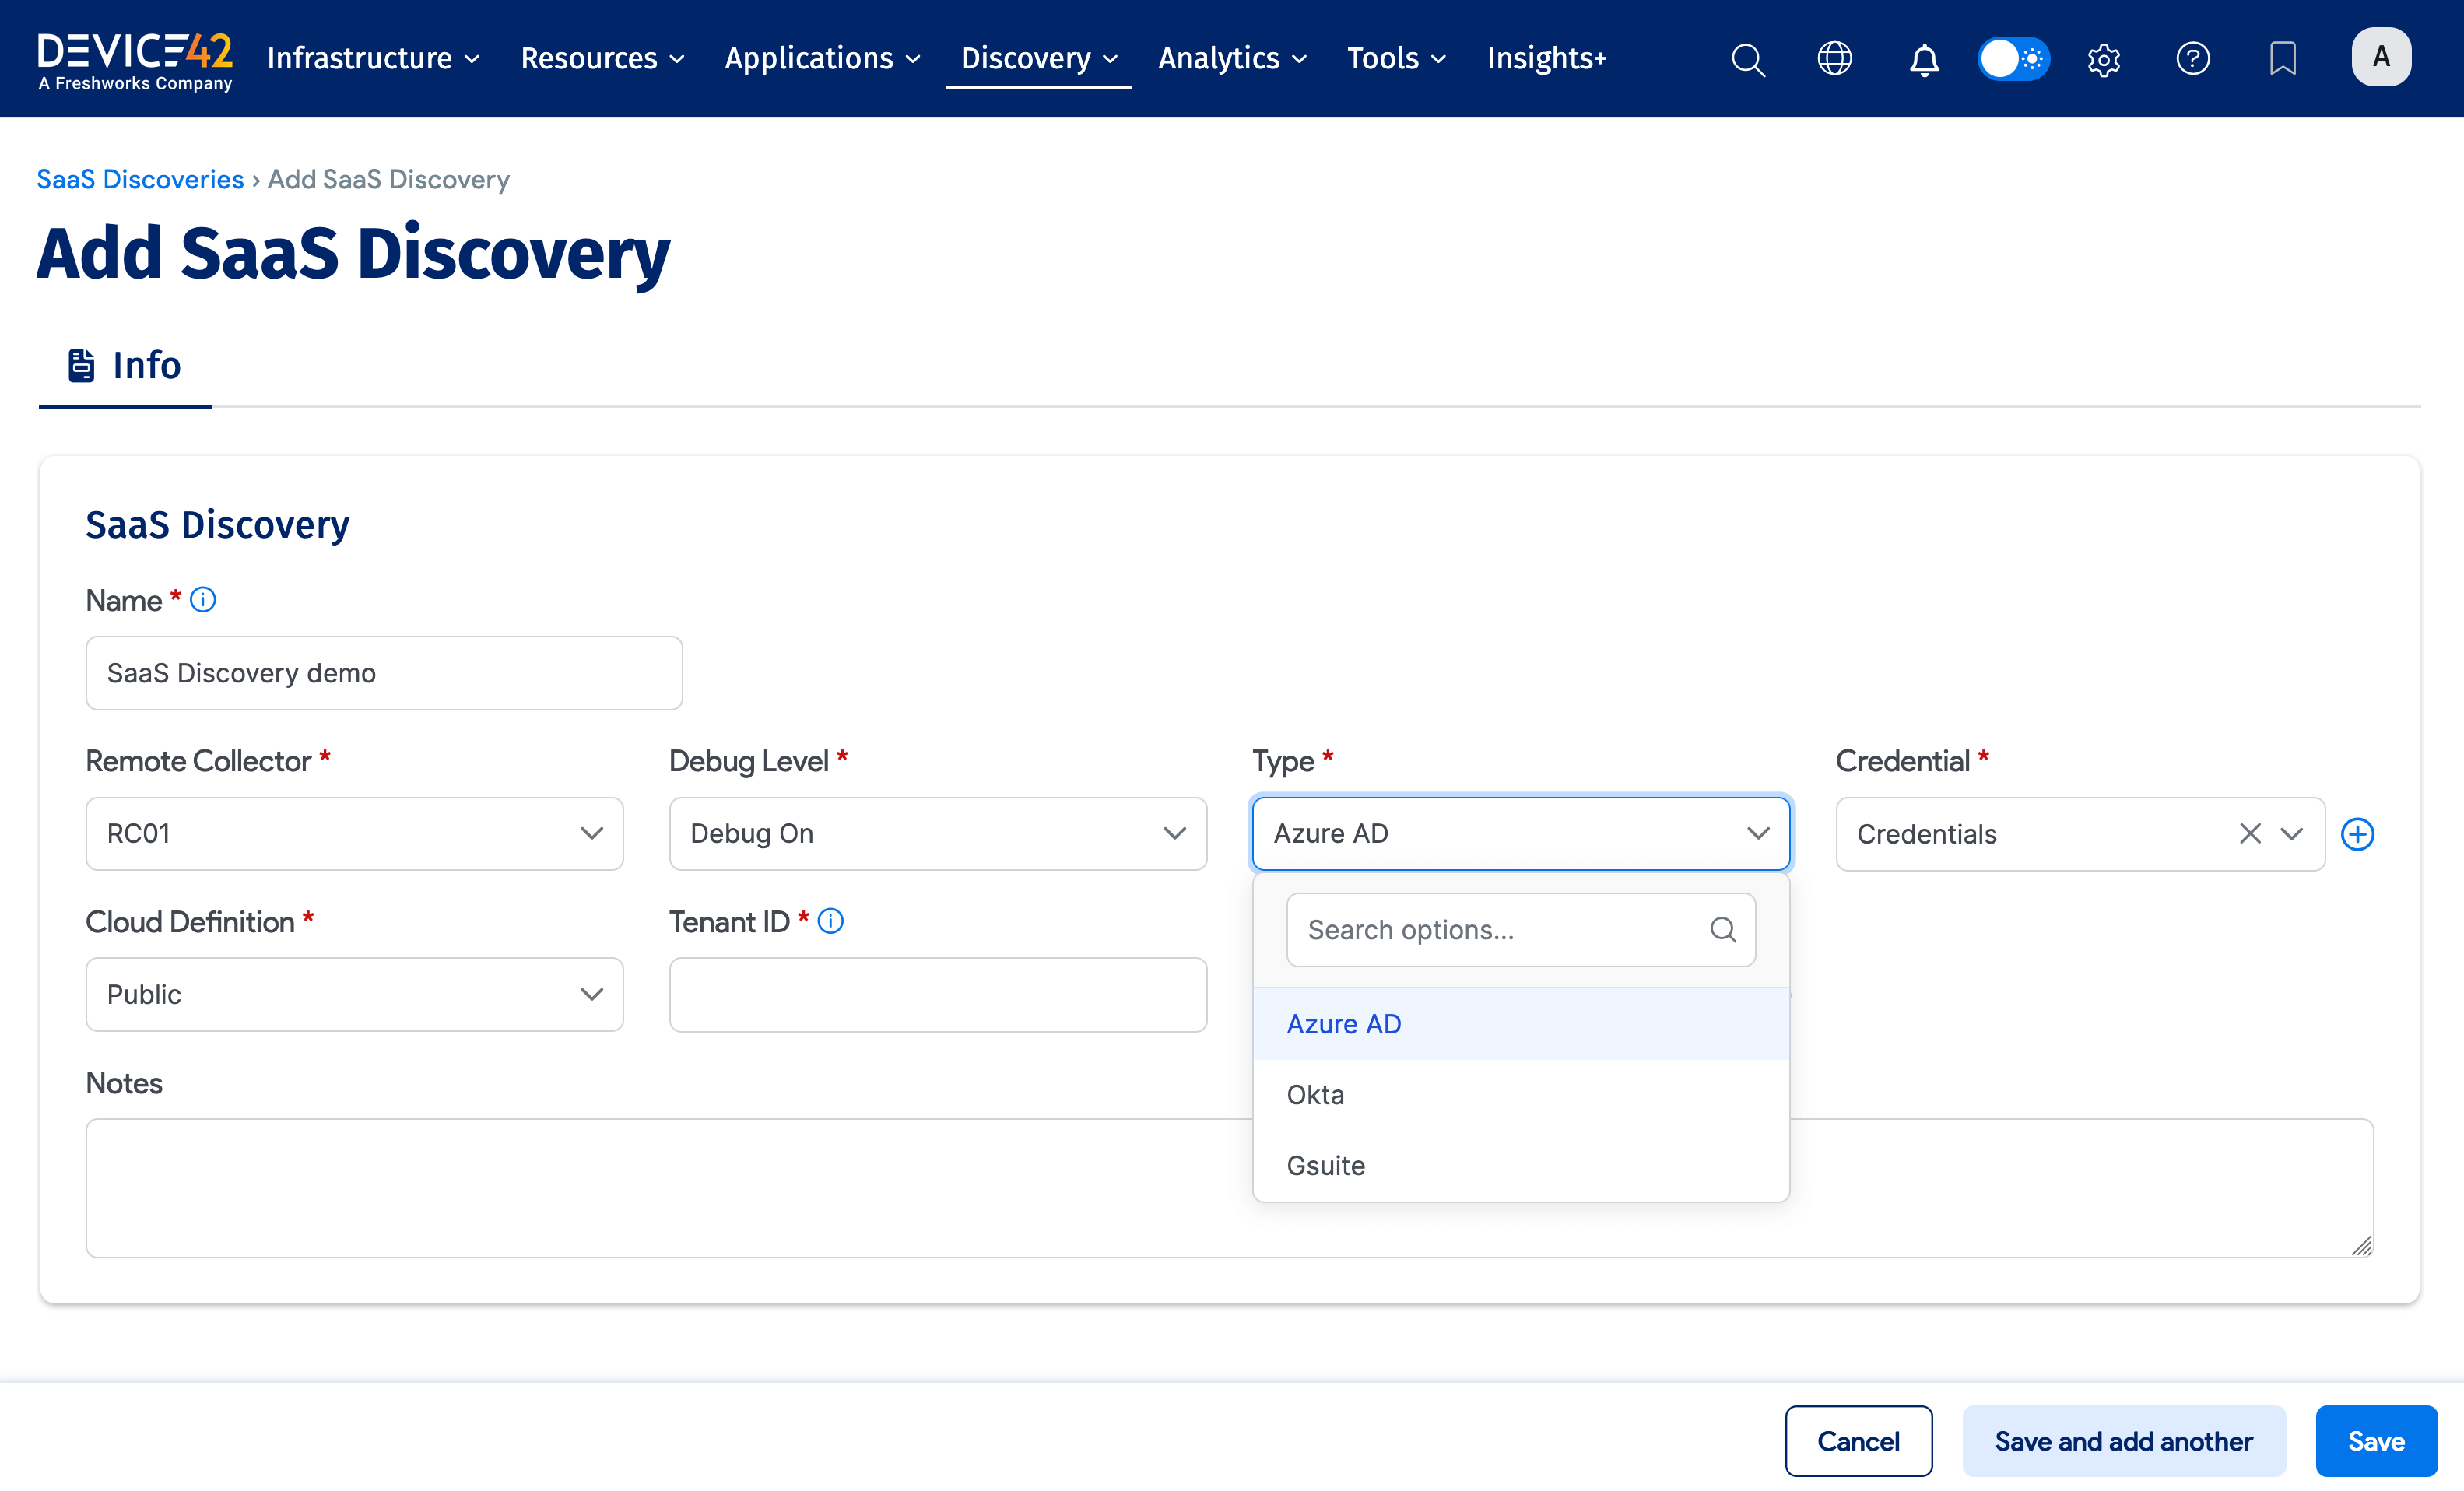View notifications via the bell icon
The height and width of the screenshot is (1491, 2464).
(x=1923, y=59)
